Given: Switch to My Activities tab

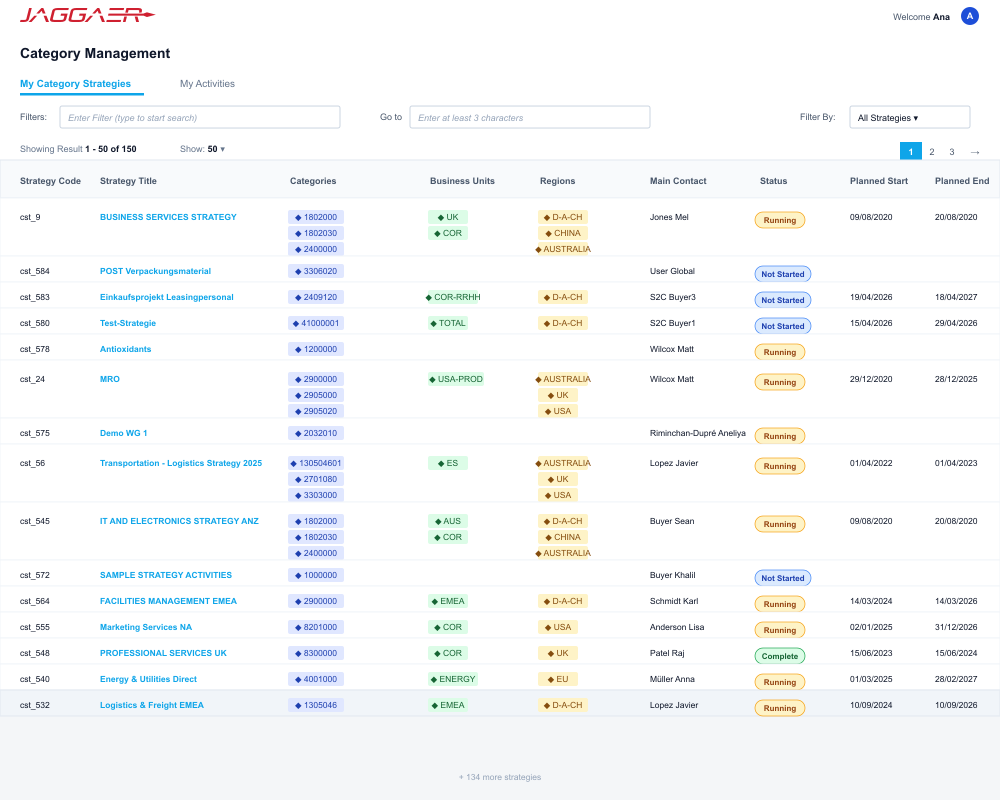Looking at the screenshot, I should point(207,84).
